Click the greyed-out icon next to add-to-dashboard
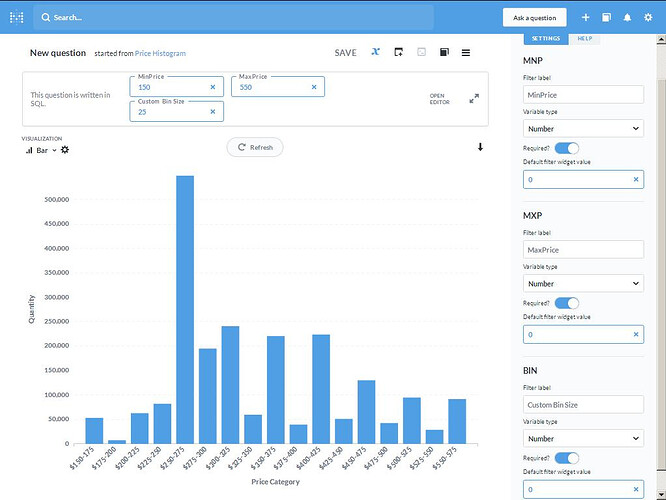Screen dimensions: 666x500 point(421,52)
